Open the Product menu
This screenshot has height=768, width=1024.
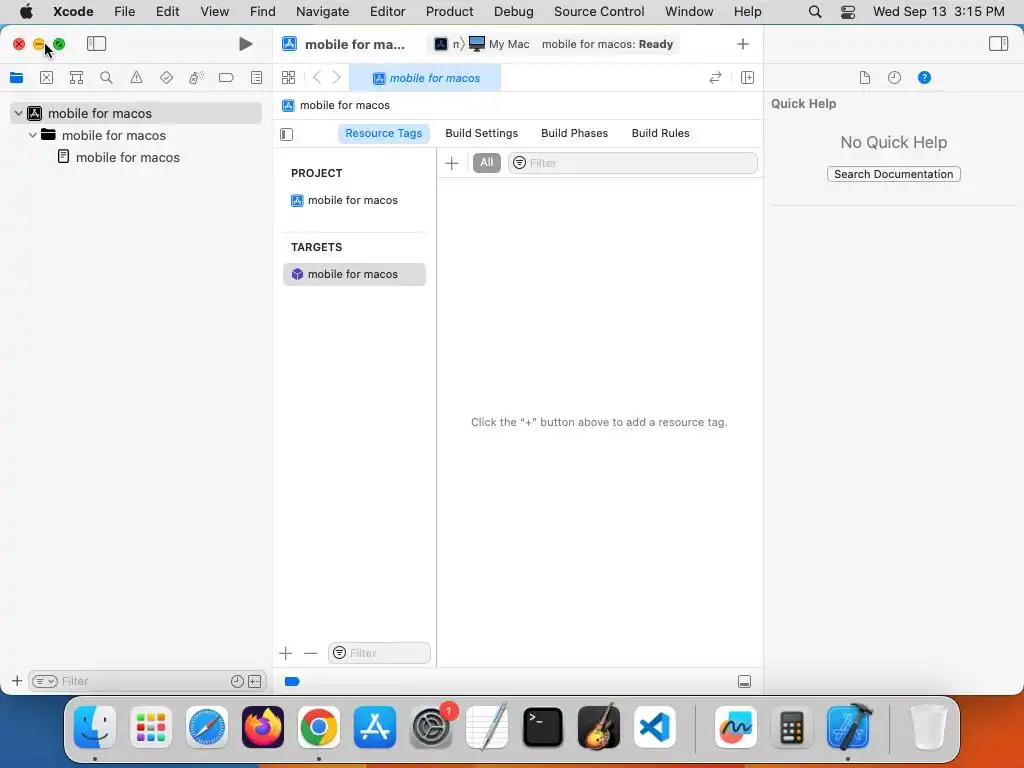tap(449, 11)
